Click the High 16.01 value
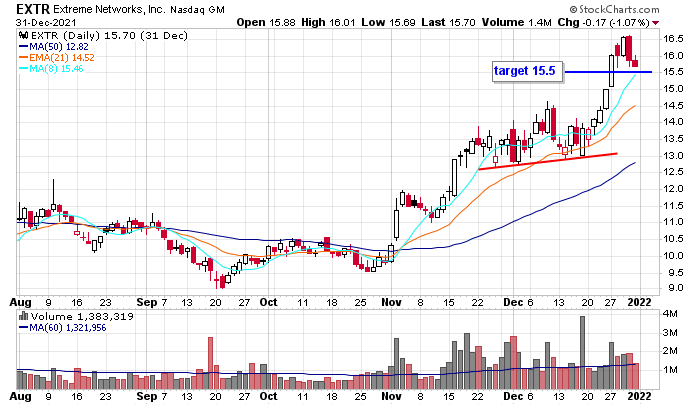Image resolution: width=700 pixels, height=405 pixels. [329, 22]
